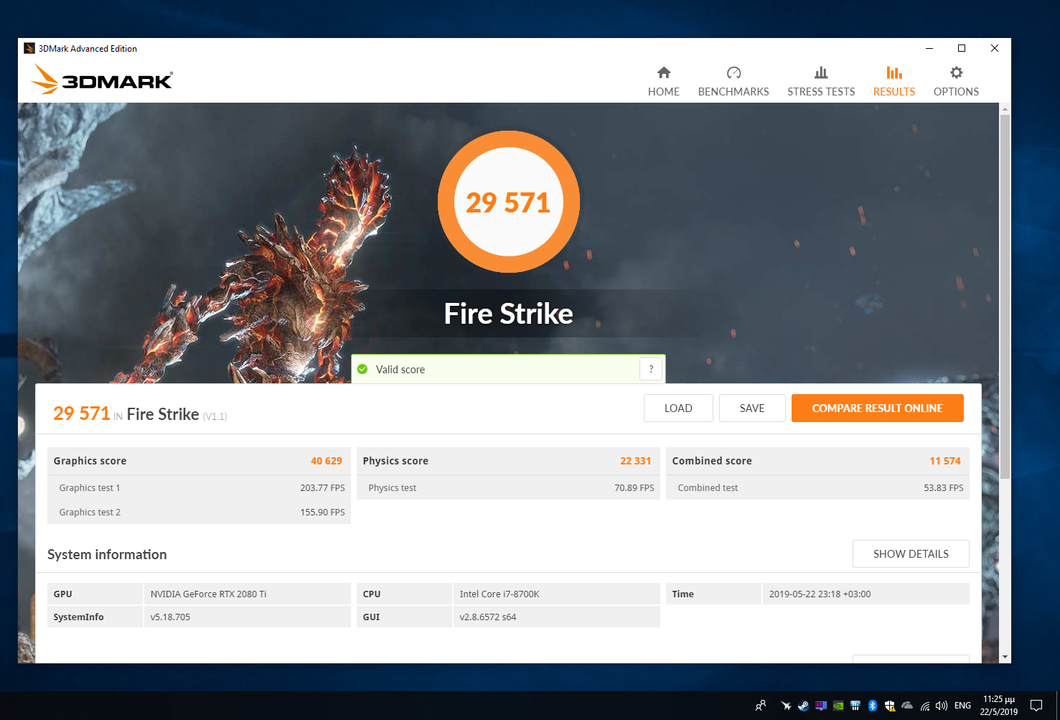Click COMPARE RESULT ONLINE button
1060x720 pixels.
coord(877,408)
